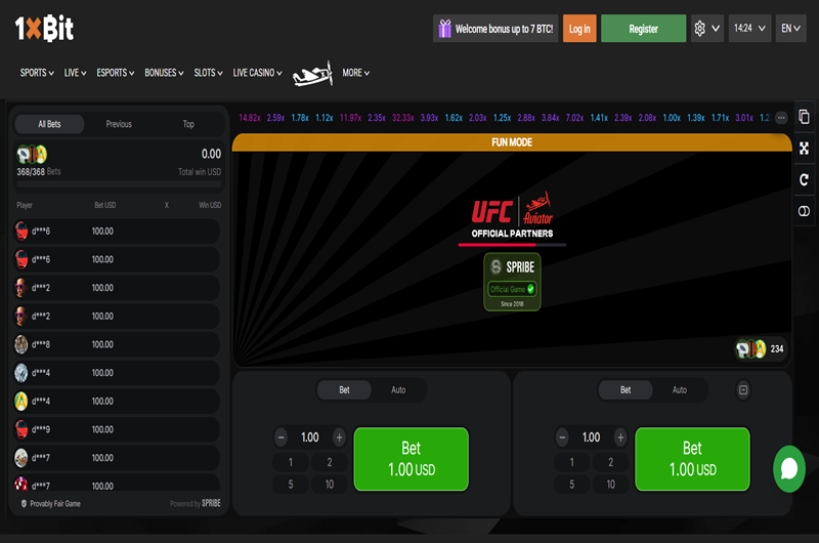Switch right bet panel to Auto mode
The width and height of the screenshot is (819, 543).
pyautogui.click(x=679, y=390)
